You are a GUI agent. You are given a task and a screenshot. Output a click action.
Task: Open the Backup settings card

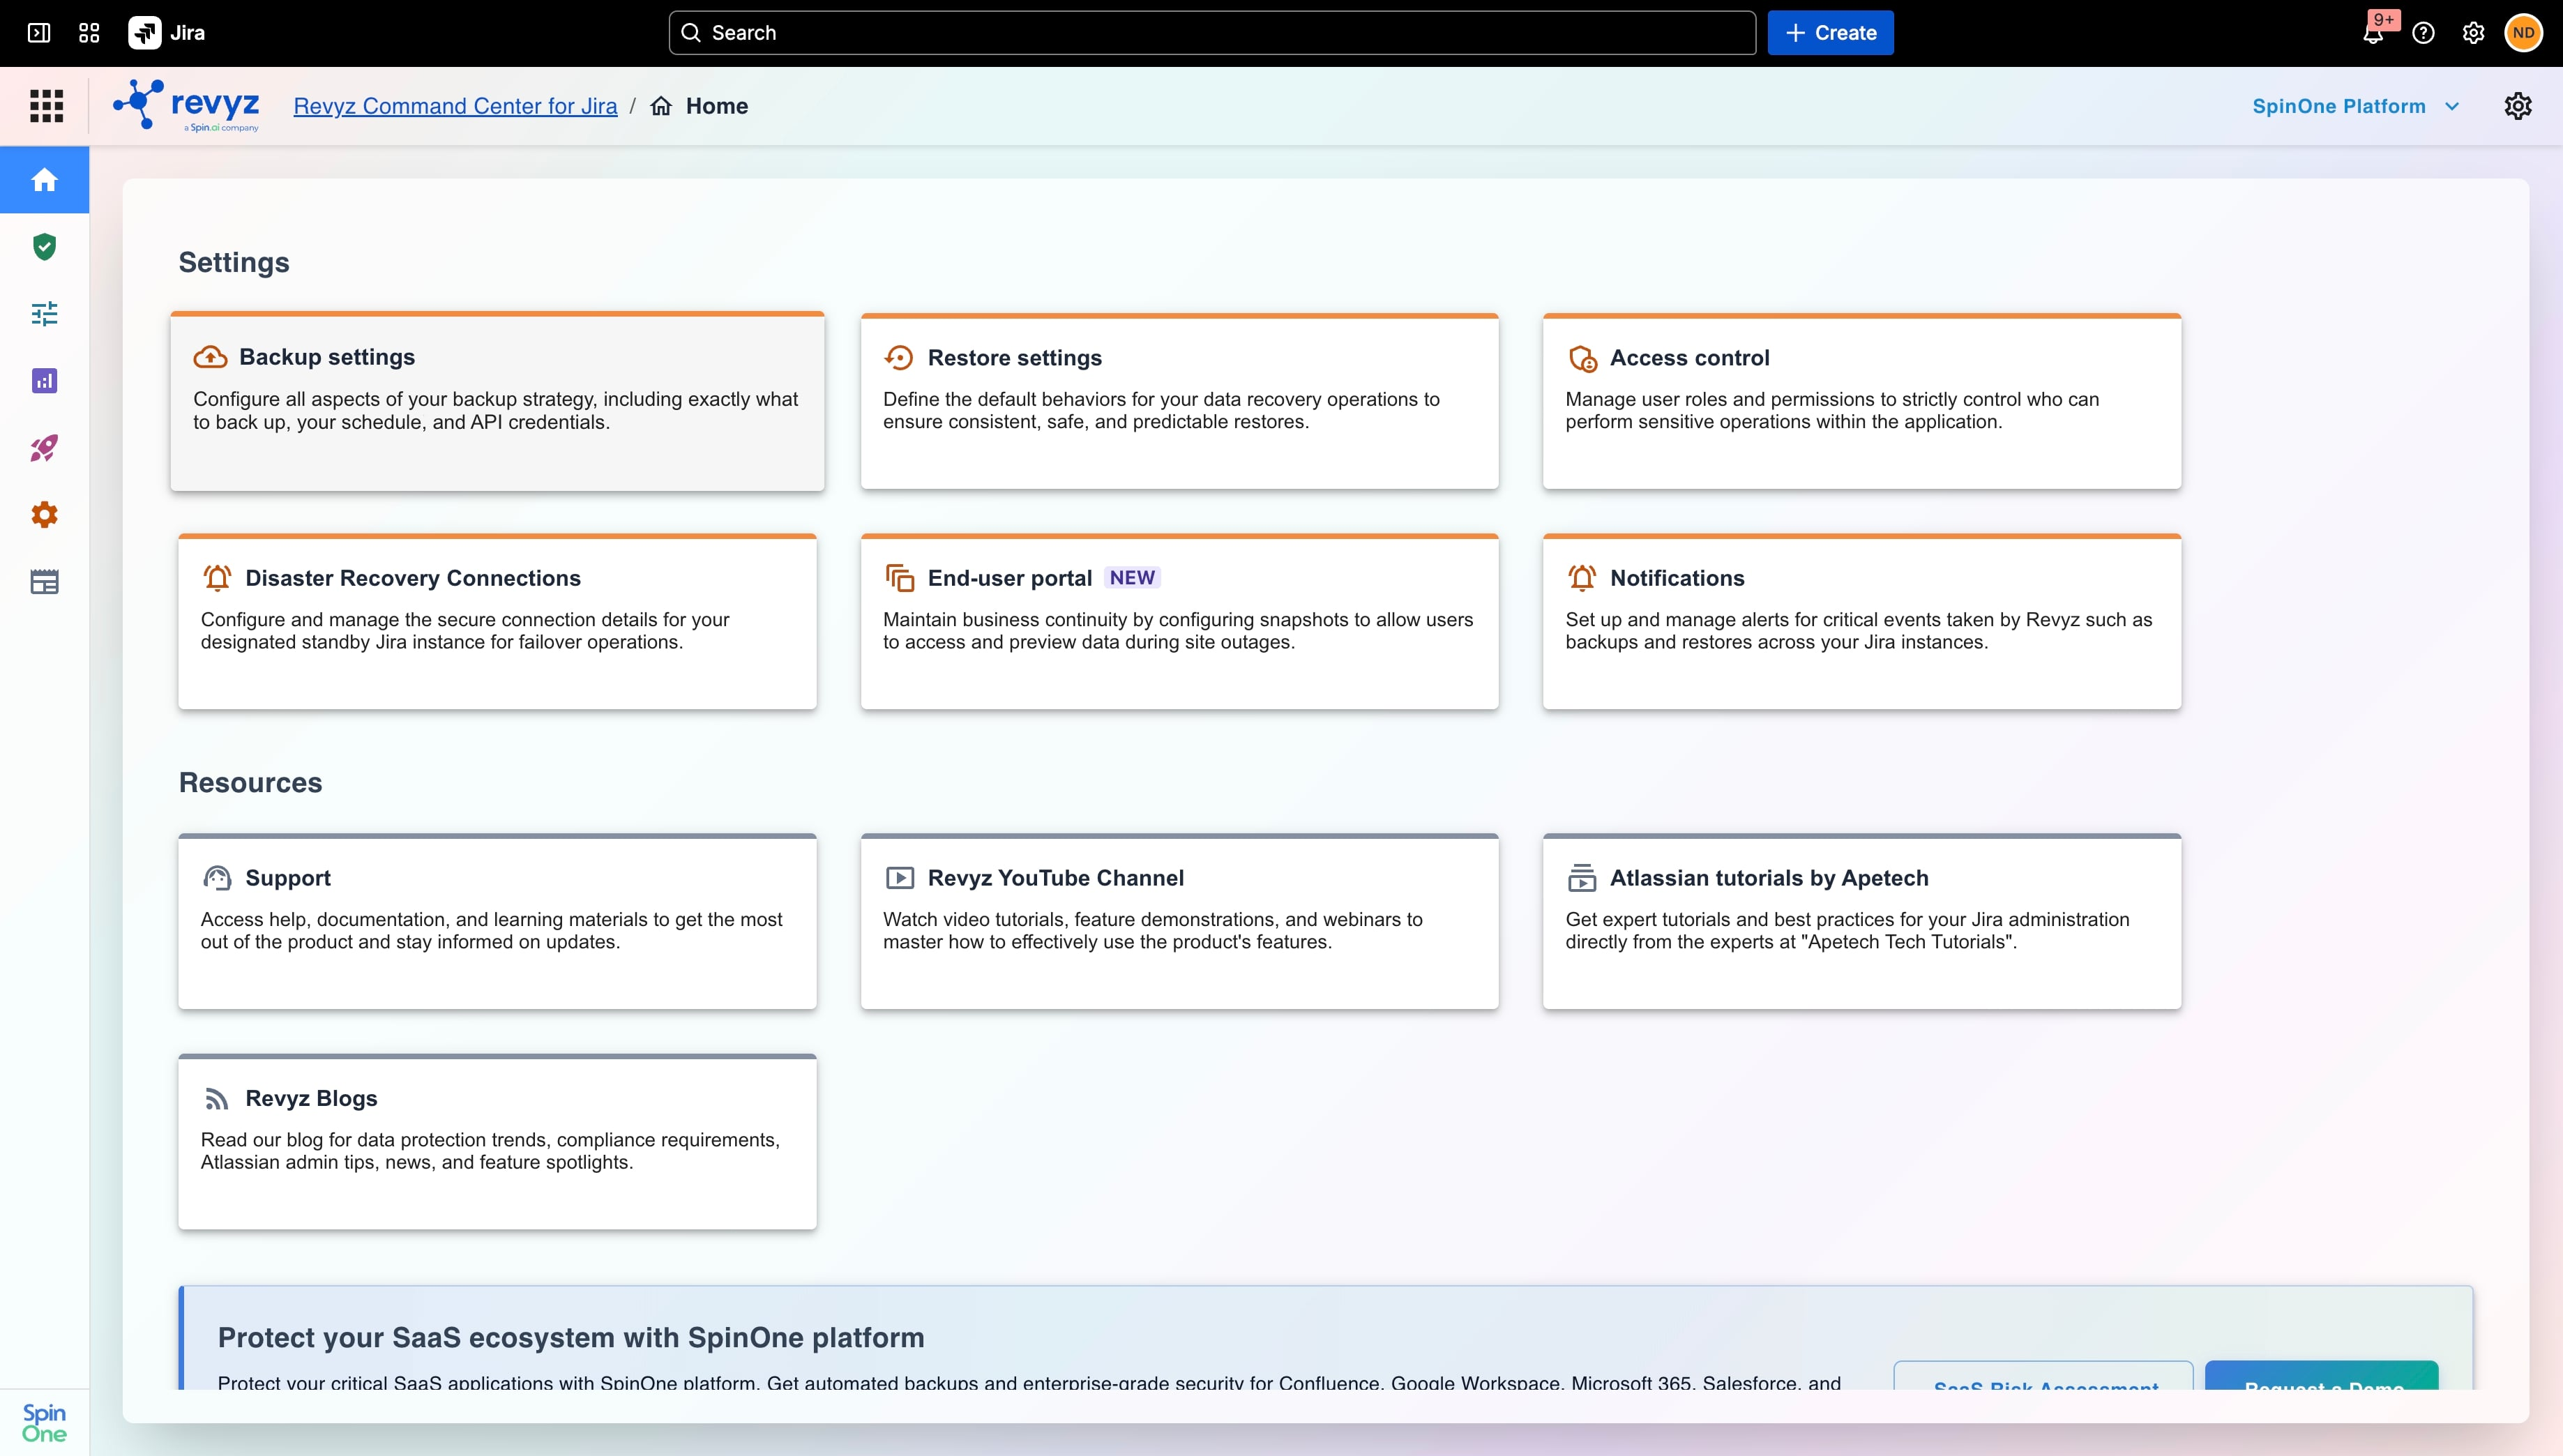click(x=497, y=401)
